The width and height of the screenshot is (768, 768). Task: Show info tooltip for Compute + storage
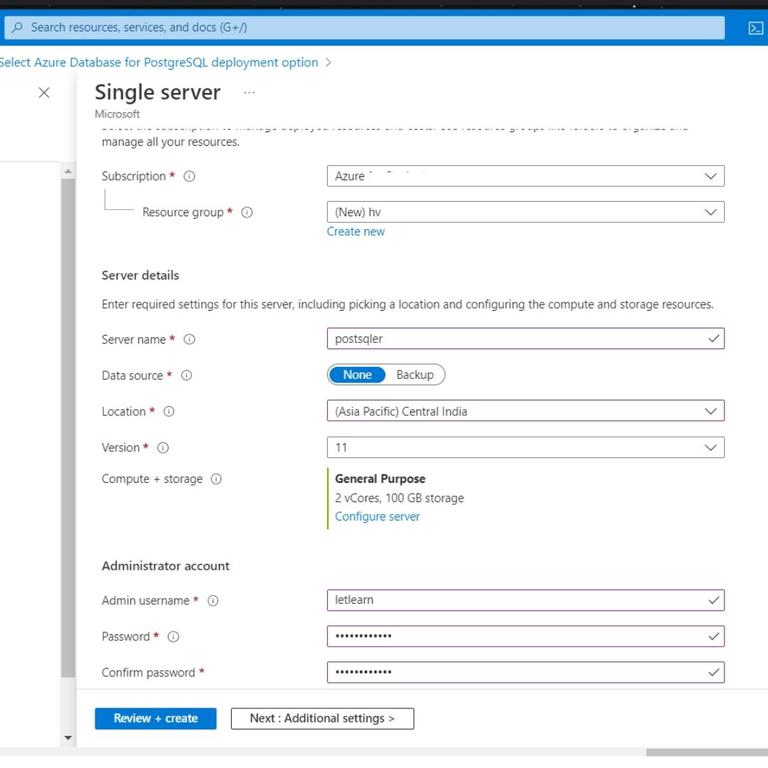click(x=216, y=479)
